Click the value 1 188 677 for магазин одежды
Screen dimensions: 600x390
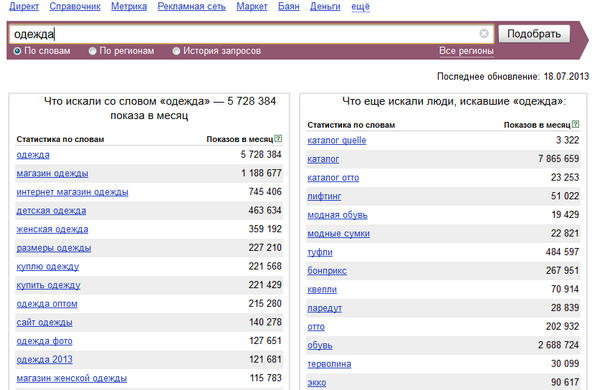coord(261,173)
